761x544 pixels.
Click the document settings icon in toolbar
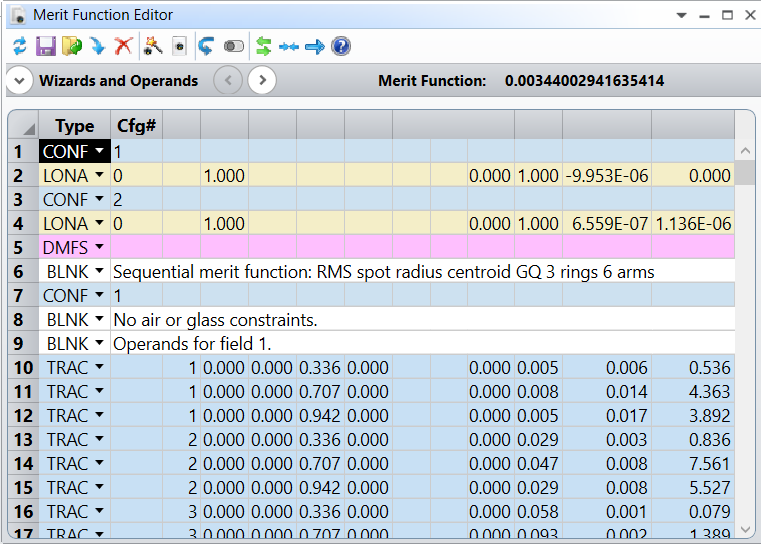tap(180, 47)
